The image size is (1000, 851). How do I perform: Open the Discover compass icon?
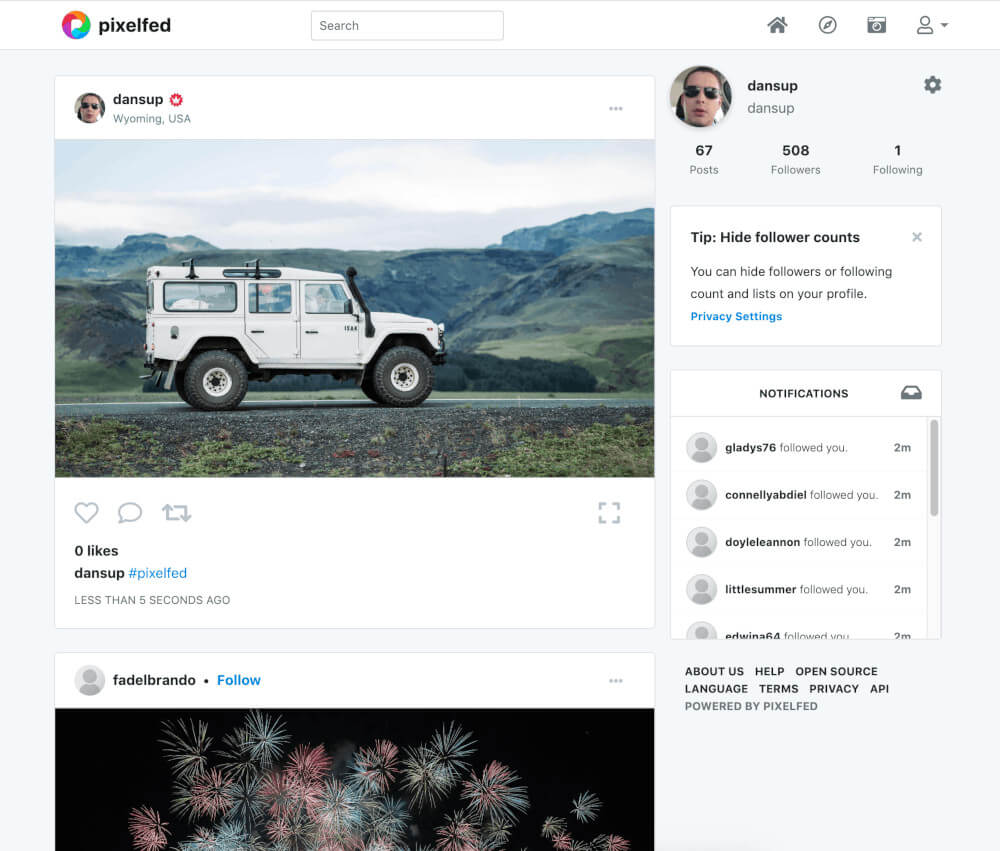pyautogui.click(x=827, y=25)
